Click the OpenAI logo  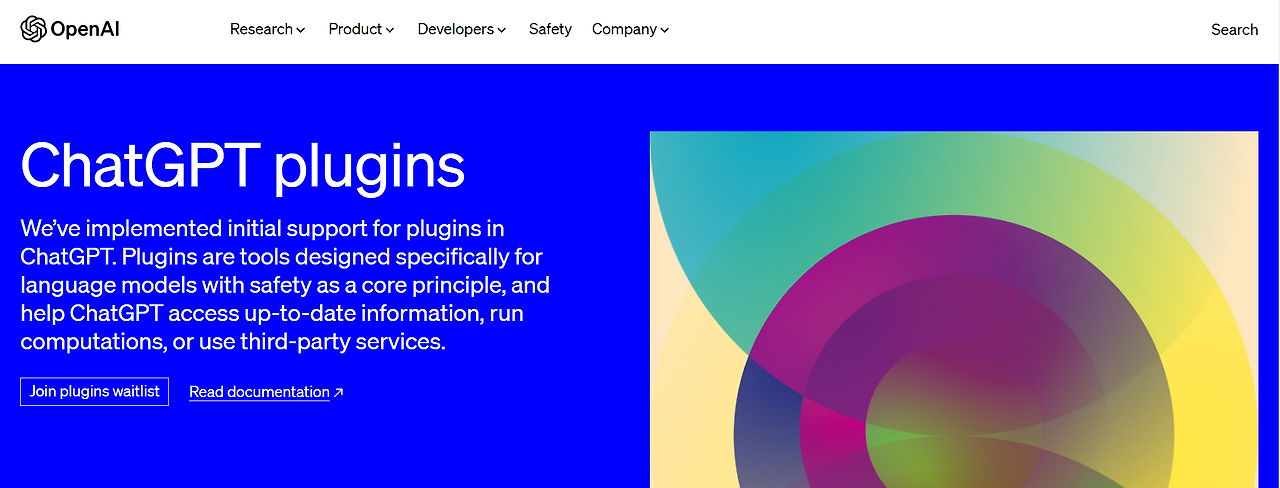[70, 29]
